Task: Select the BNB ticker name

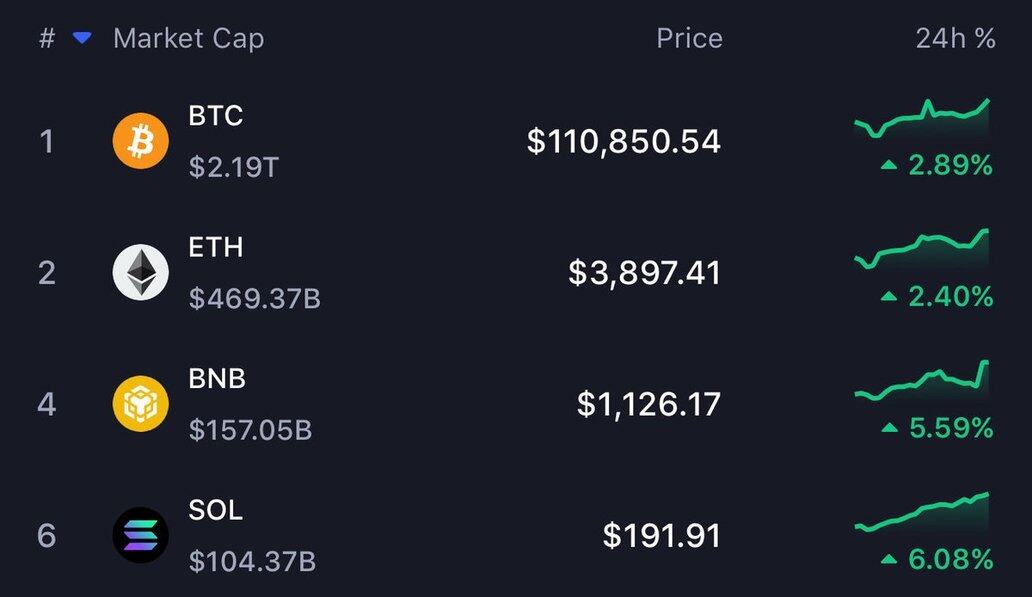Action: click(217, 378)
